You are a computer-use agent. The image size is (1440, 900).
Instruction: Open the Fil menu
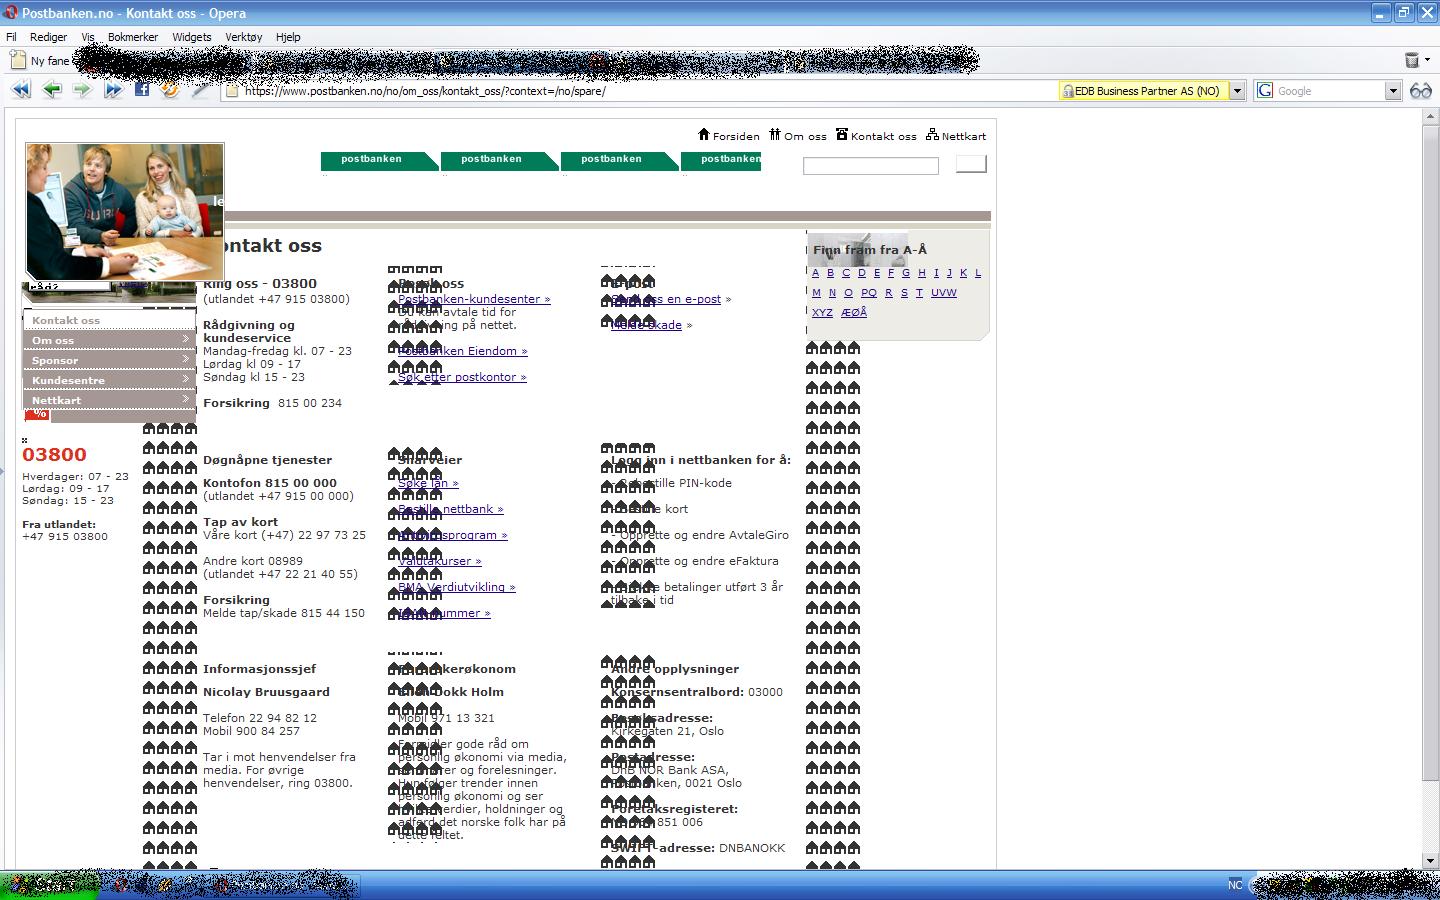[x=11, y=37]
